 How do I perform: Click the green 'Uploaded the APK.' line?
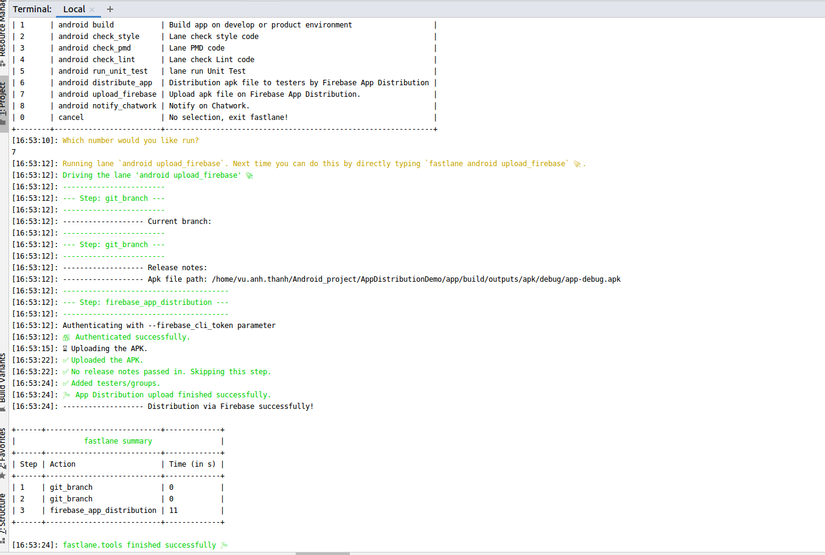click(103, 360)
